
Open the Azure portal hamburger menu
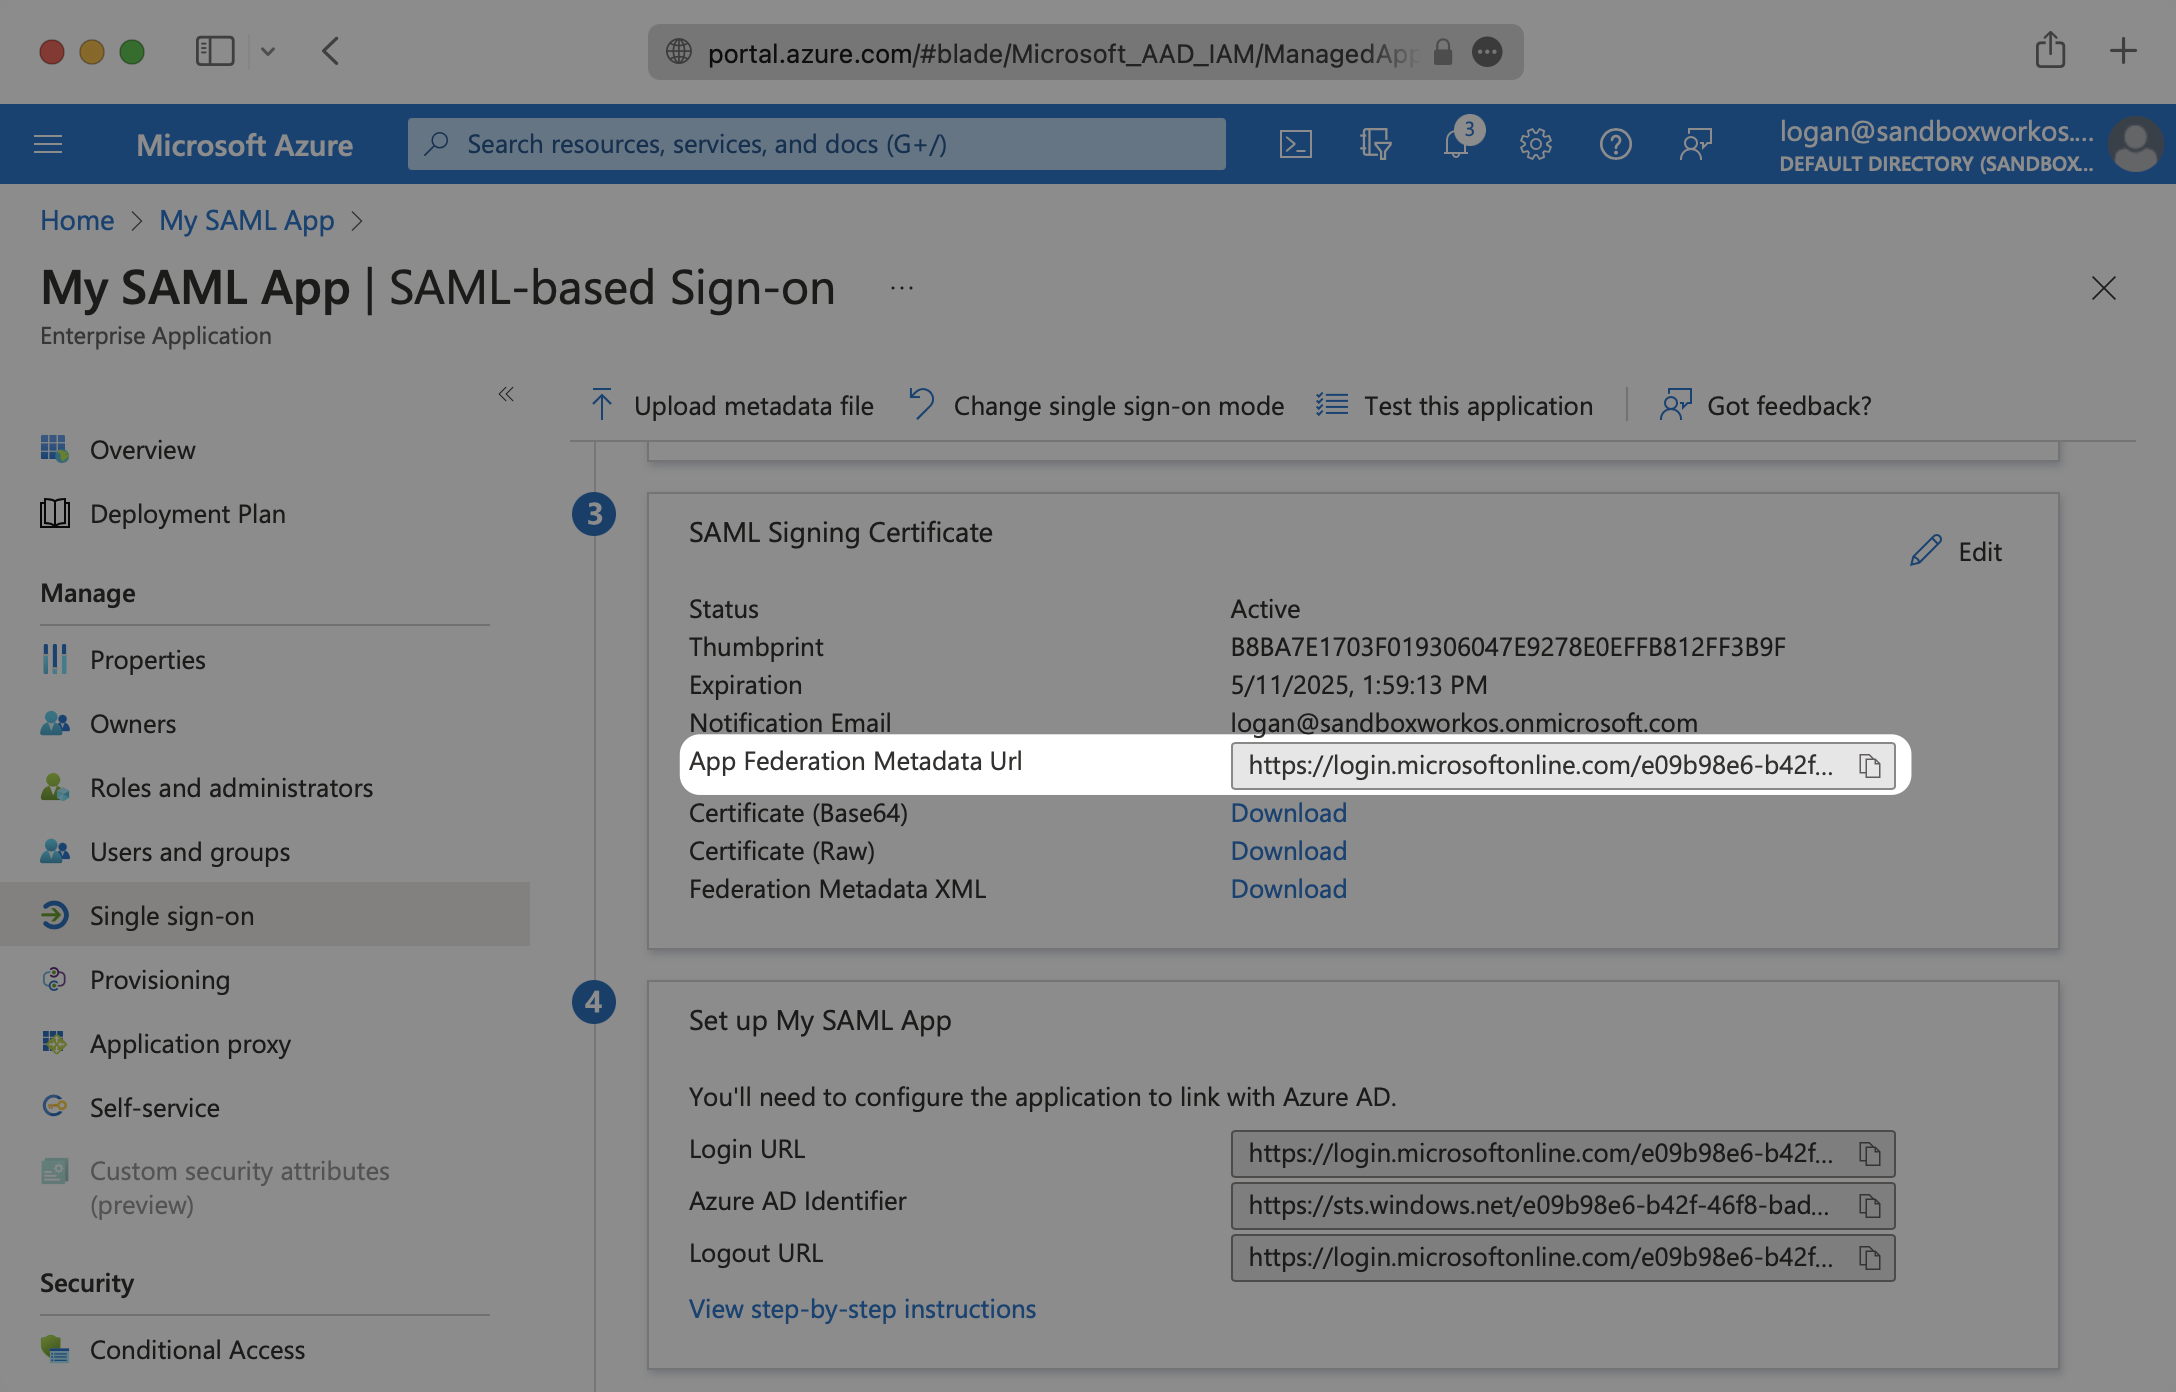48,145
